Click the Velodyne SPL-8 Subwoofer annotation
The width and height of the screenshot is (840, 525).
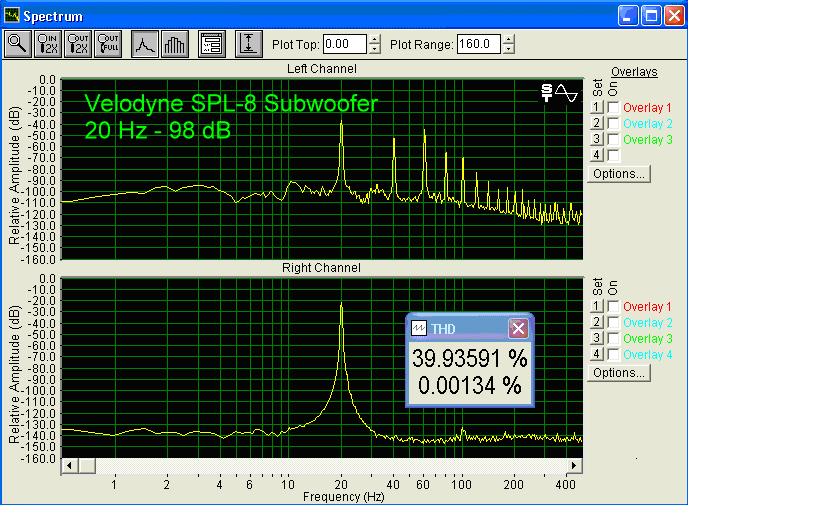coord(231,103)
